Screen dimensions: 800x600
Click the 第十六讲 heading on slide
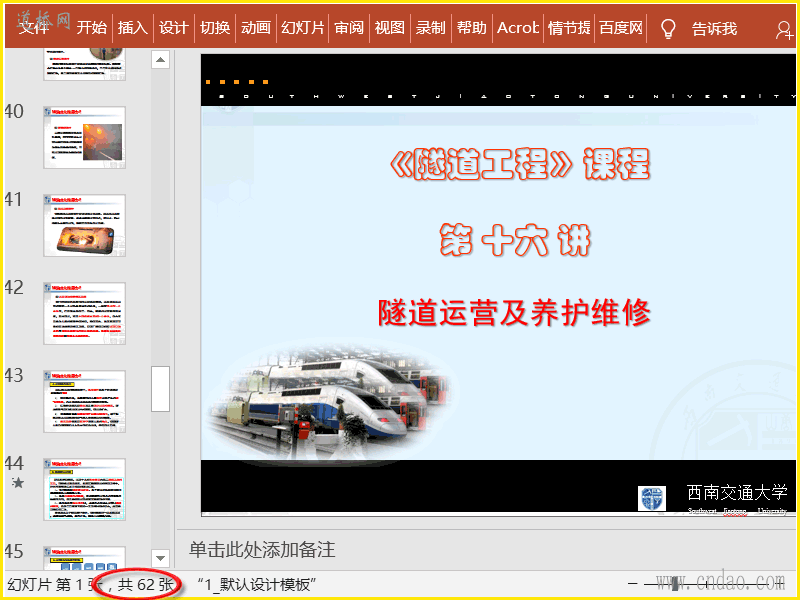coord(515,240)
